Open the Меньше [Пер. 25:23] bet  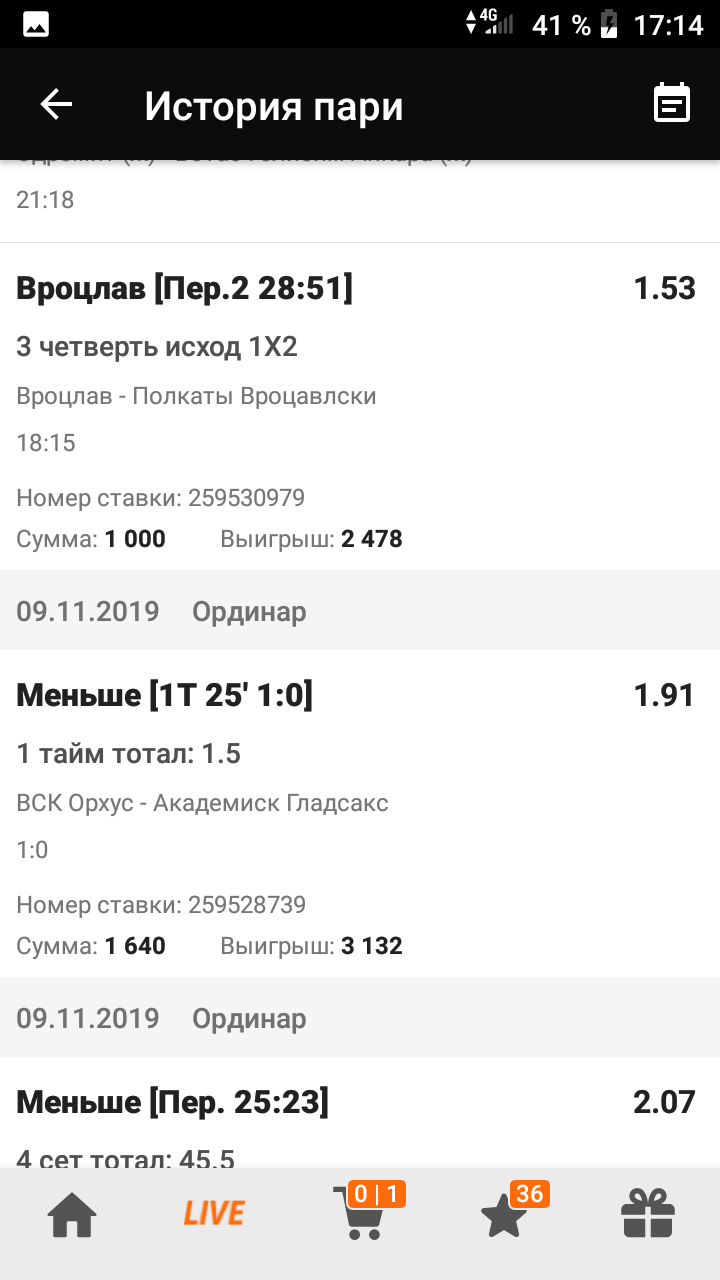click(x=173, y=1103)
